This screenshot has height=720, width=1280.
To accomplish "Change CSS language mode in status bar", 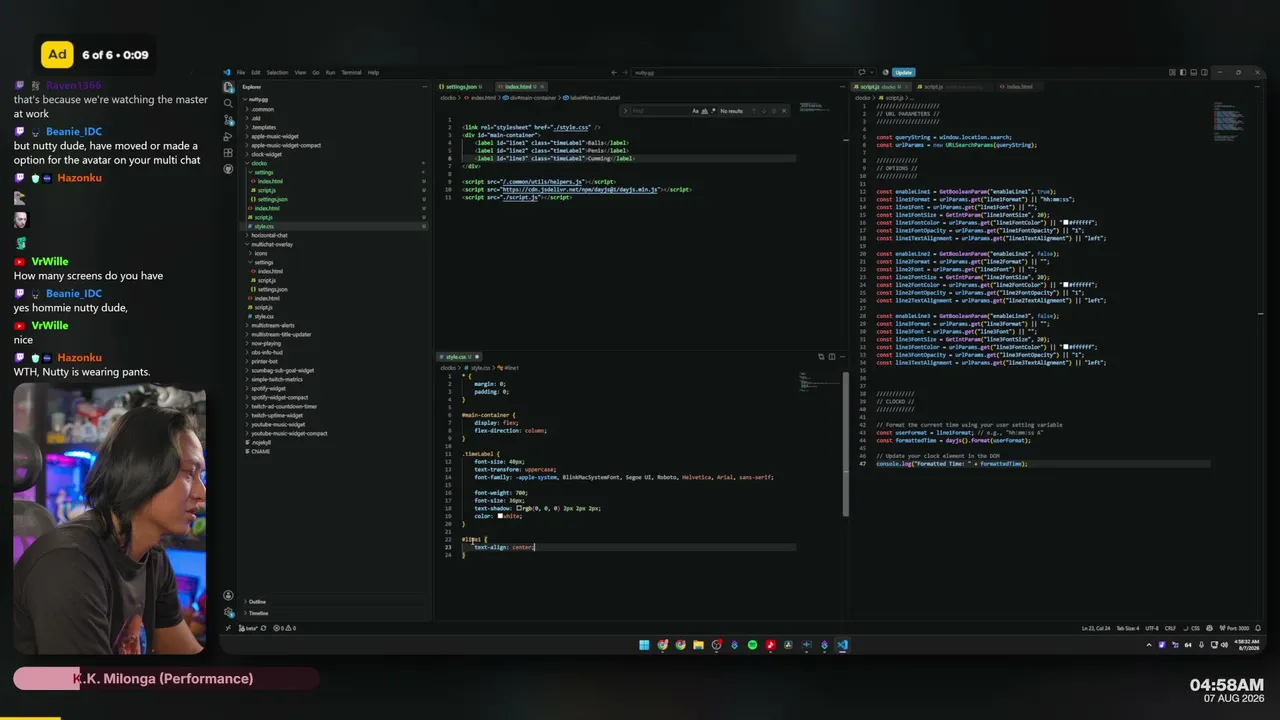I will click(1195, 628).
